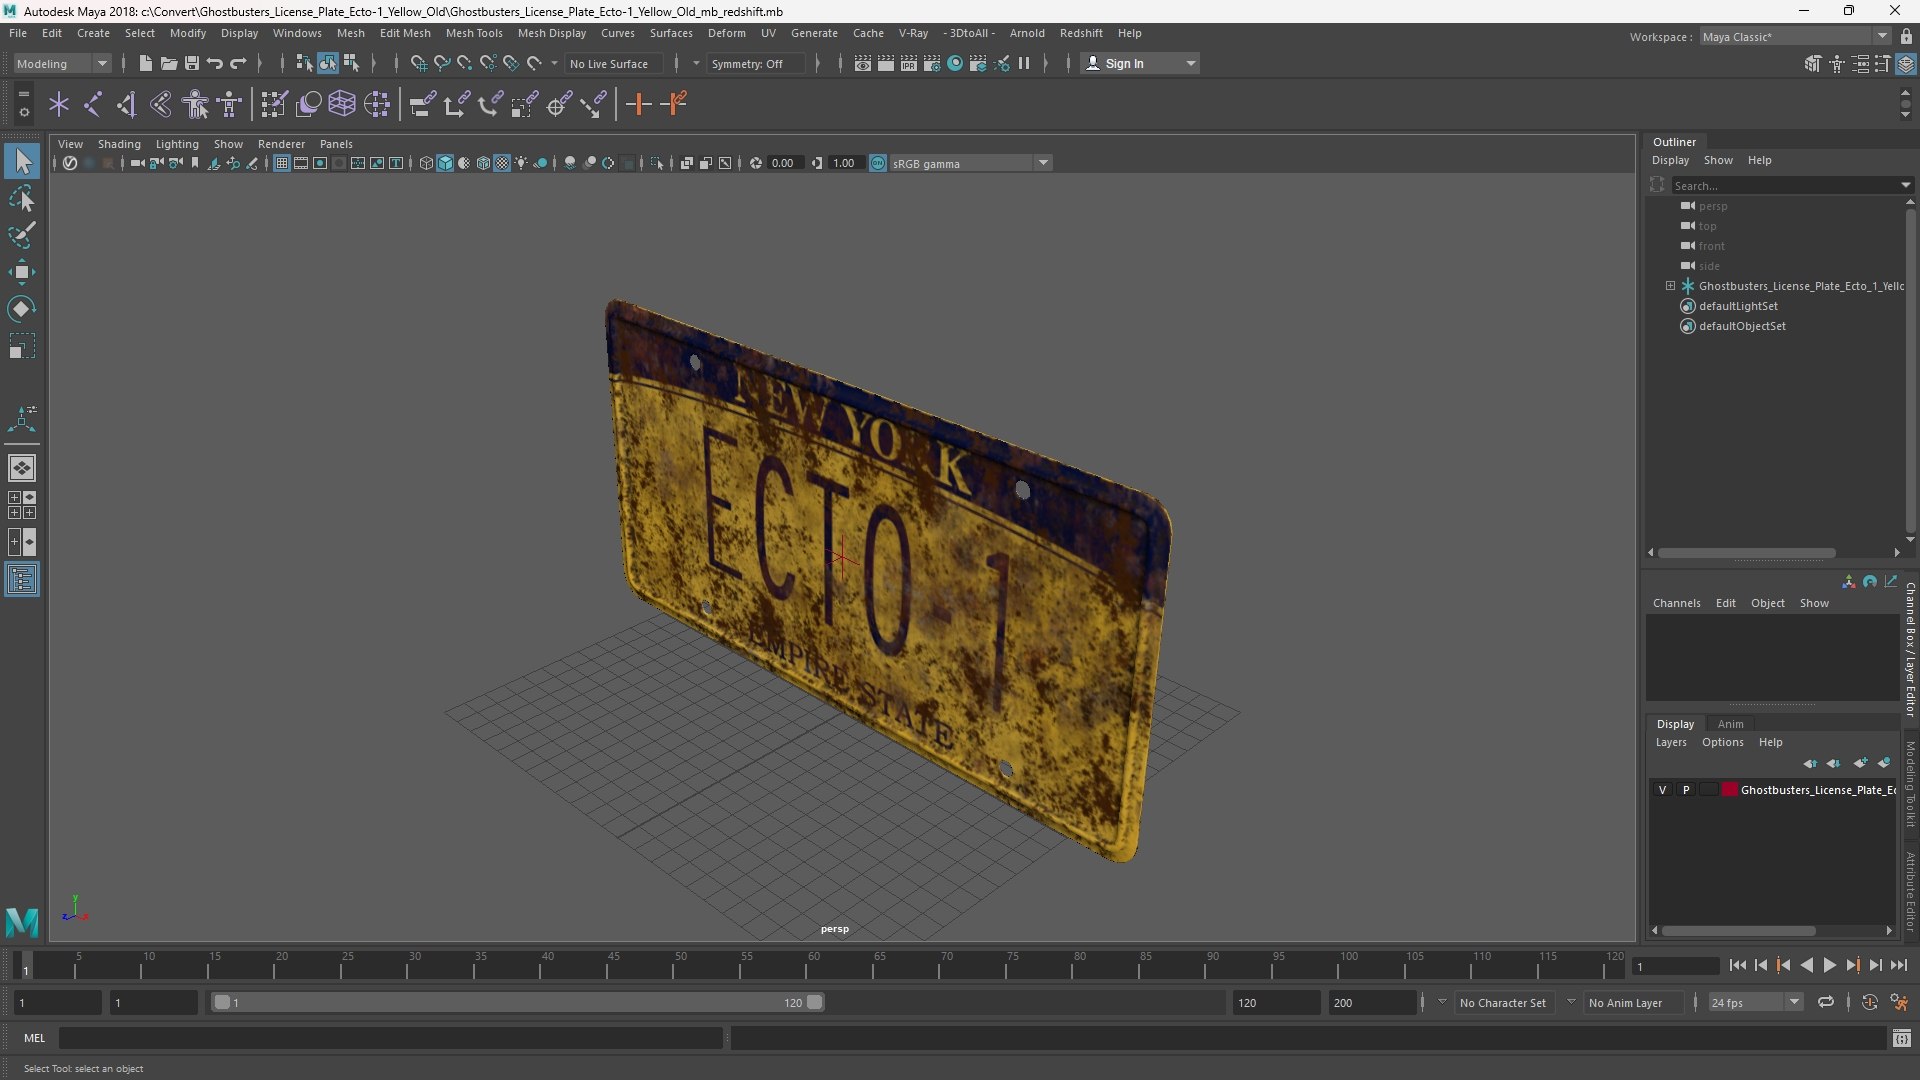Image resolution: width=1920 pixels, height=1080 pixels.
Task: Activate the Move tool
Action: [22, 272]
